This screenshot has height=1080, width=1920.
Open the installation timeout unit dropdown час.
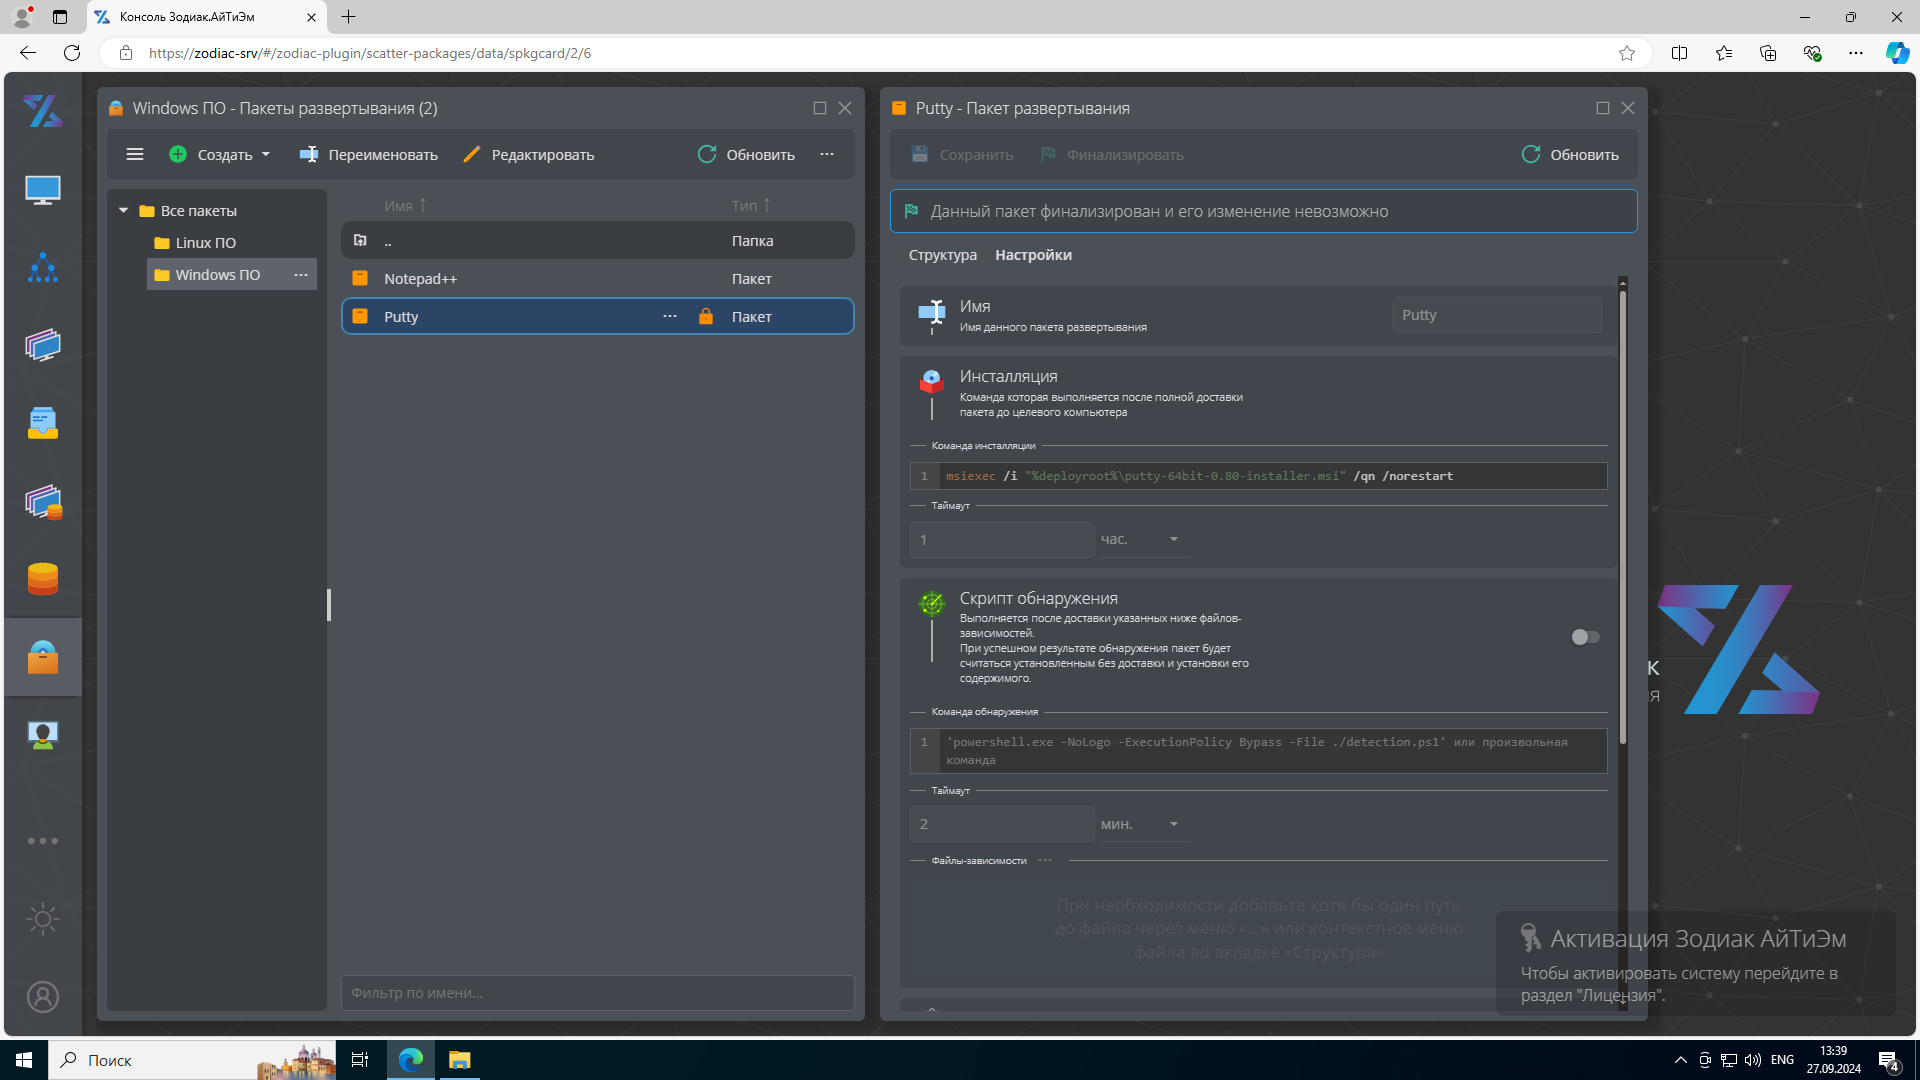(1143, 540)
